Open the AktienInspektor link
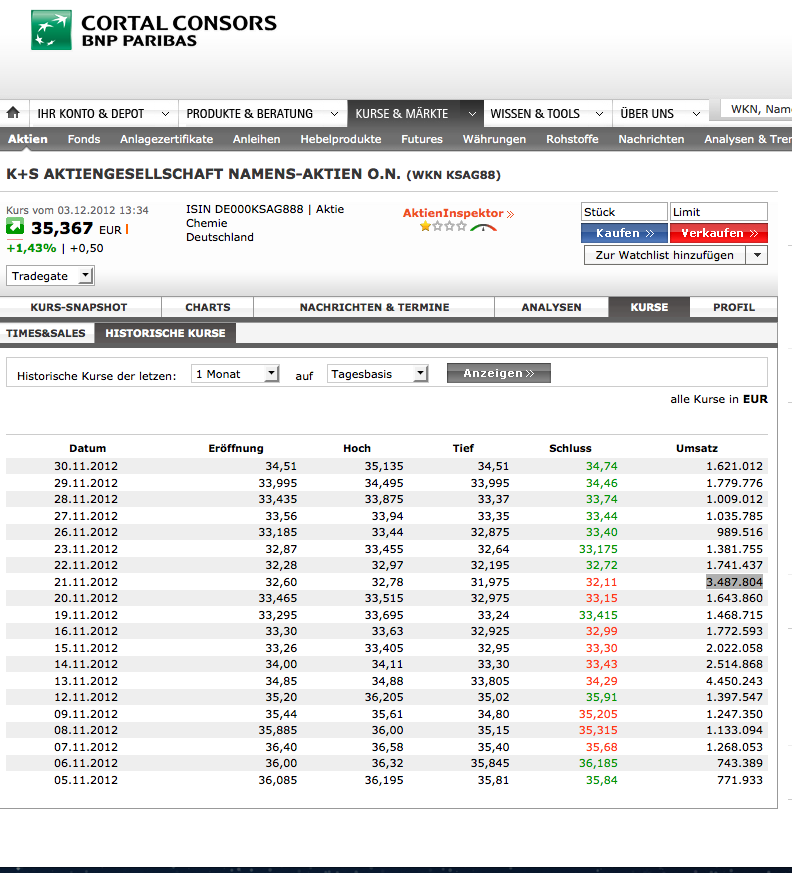The height and width of the screenshot is (873, 792). pyautogui.click(x=458, y=213)
